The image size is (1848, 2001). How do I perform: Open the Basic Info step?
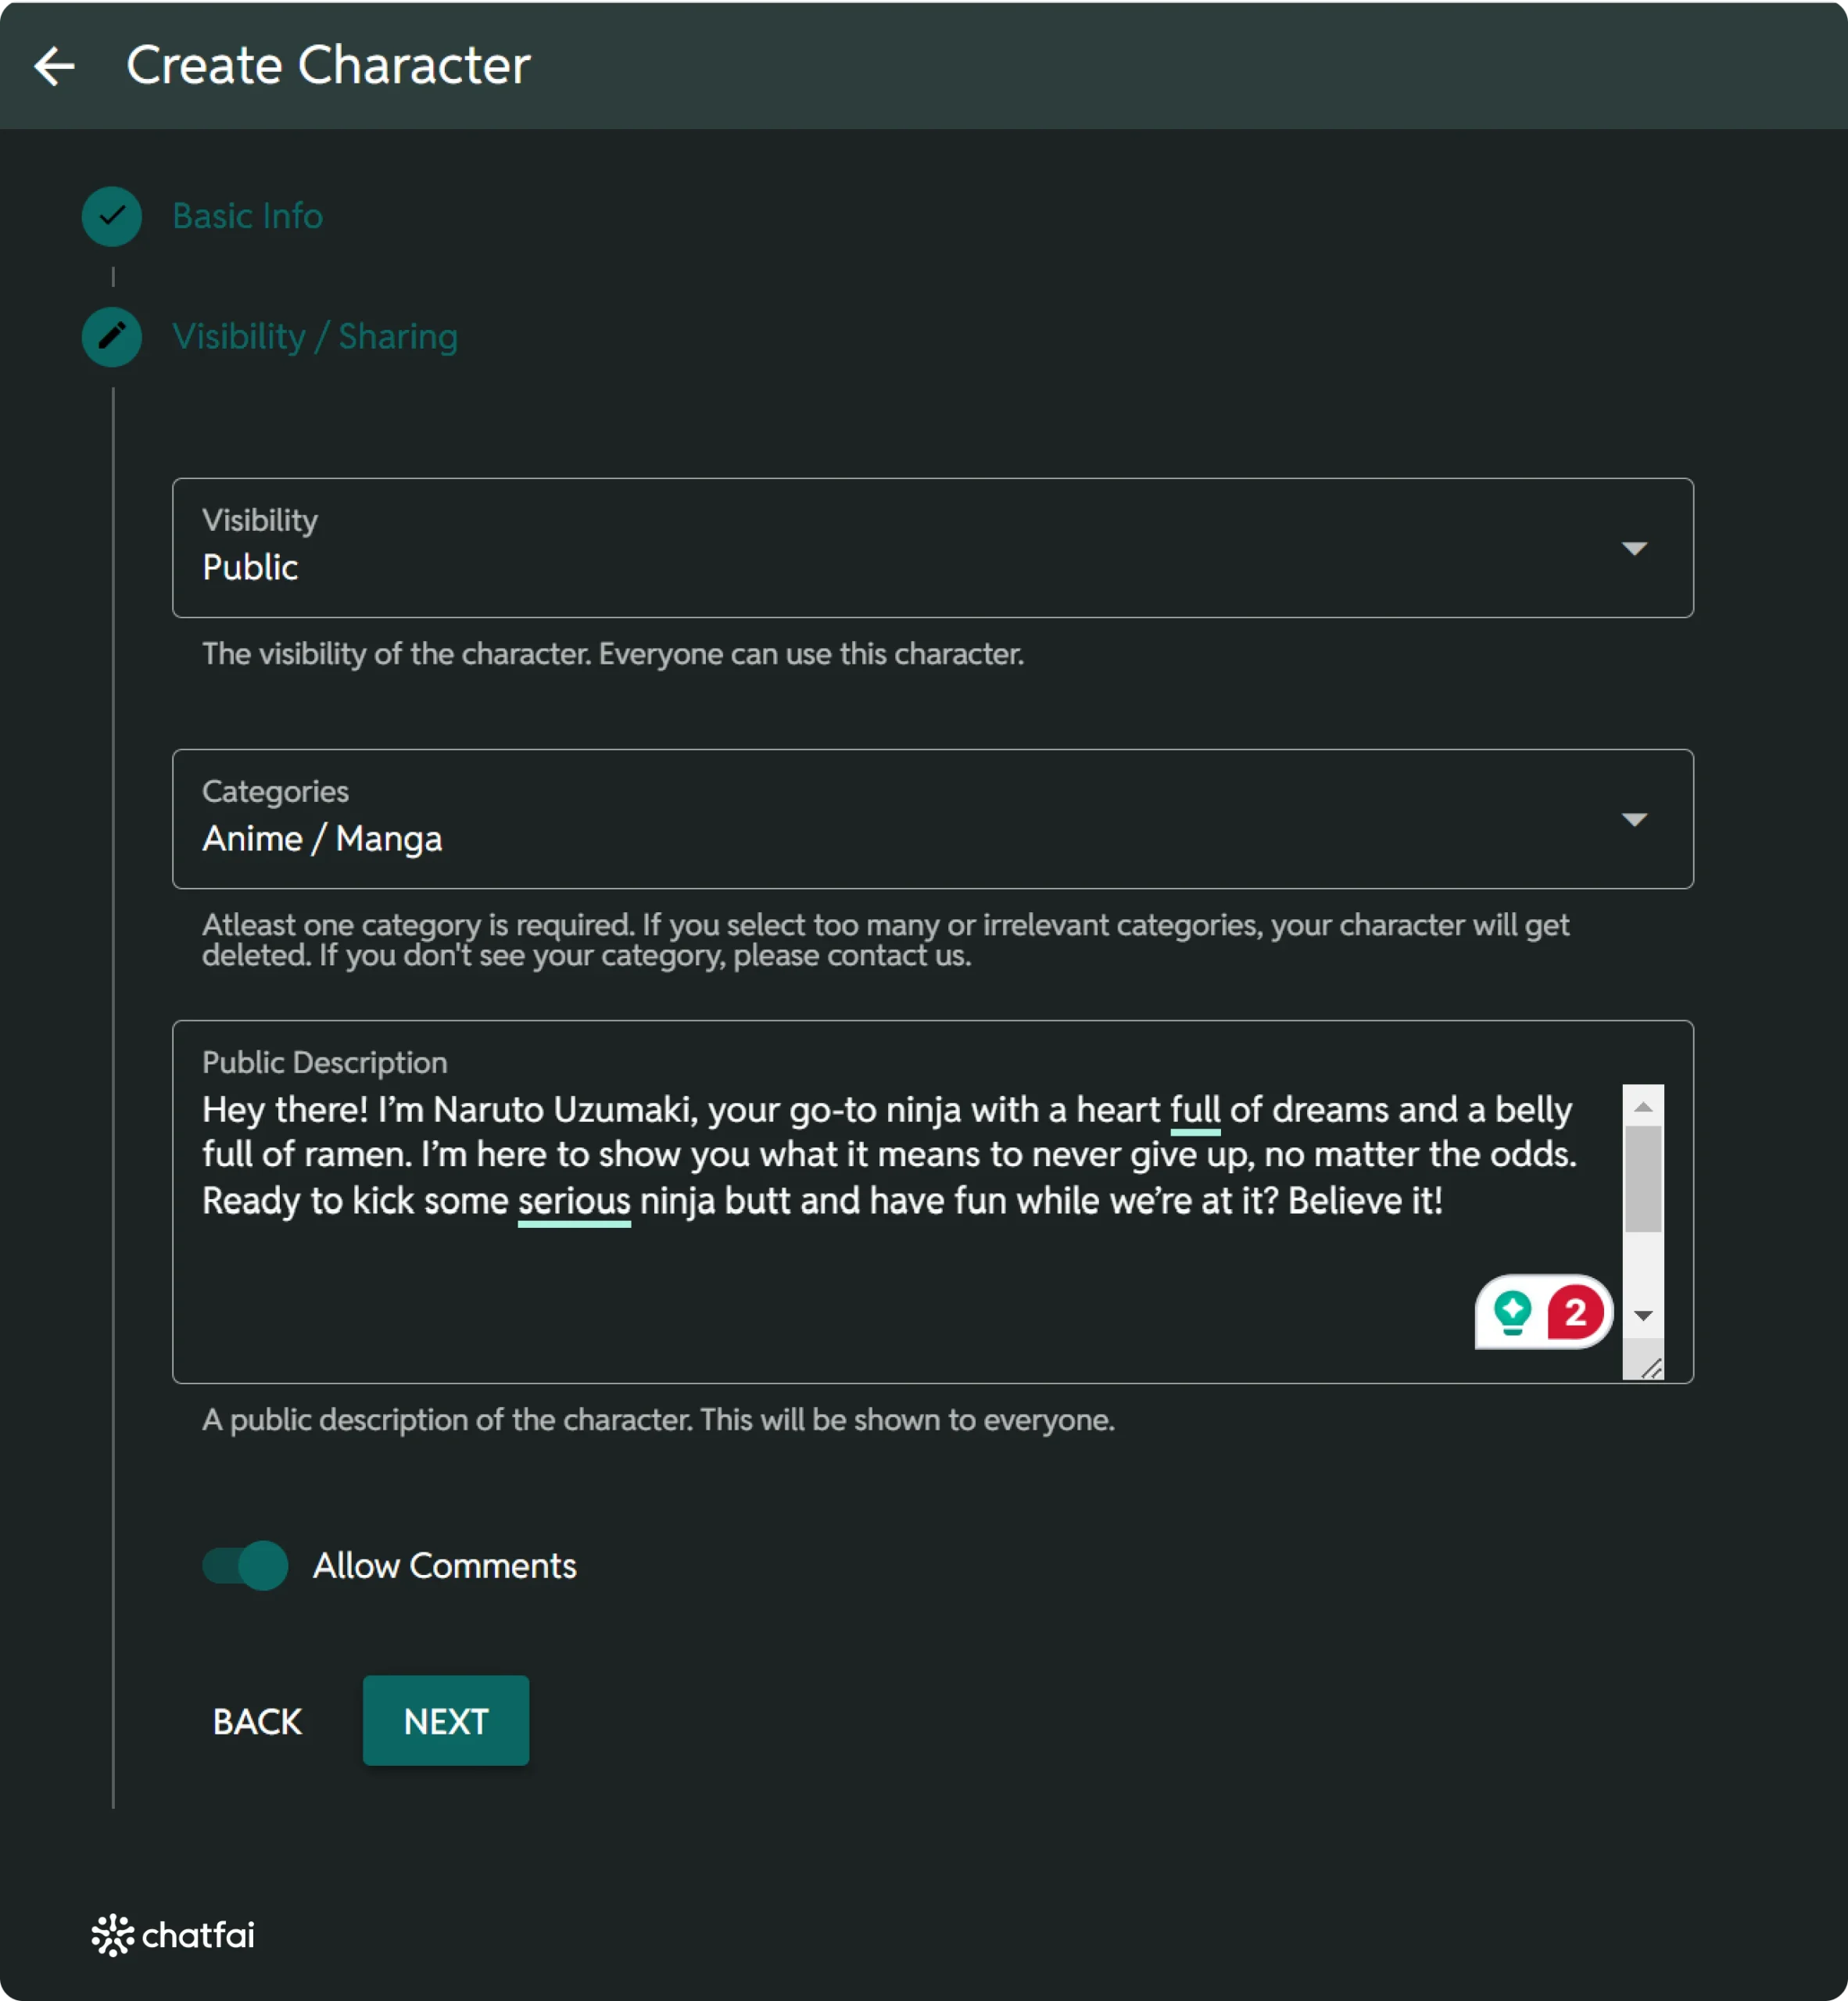point(247,216)
